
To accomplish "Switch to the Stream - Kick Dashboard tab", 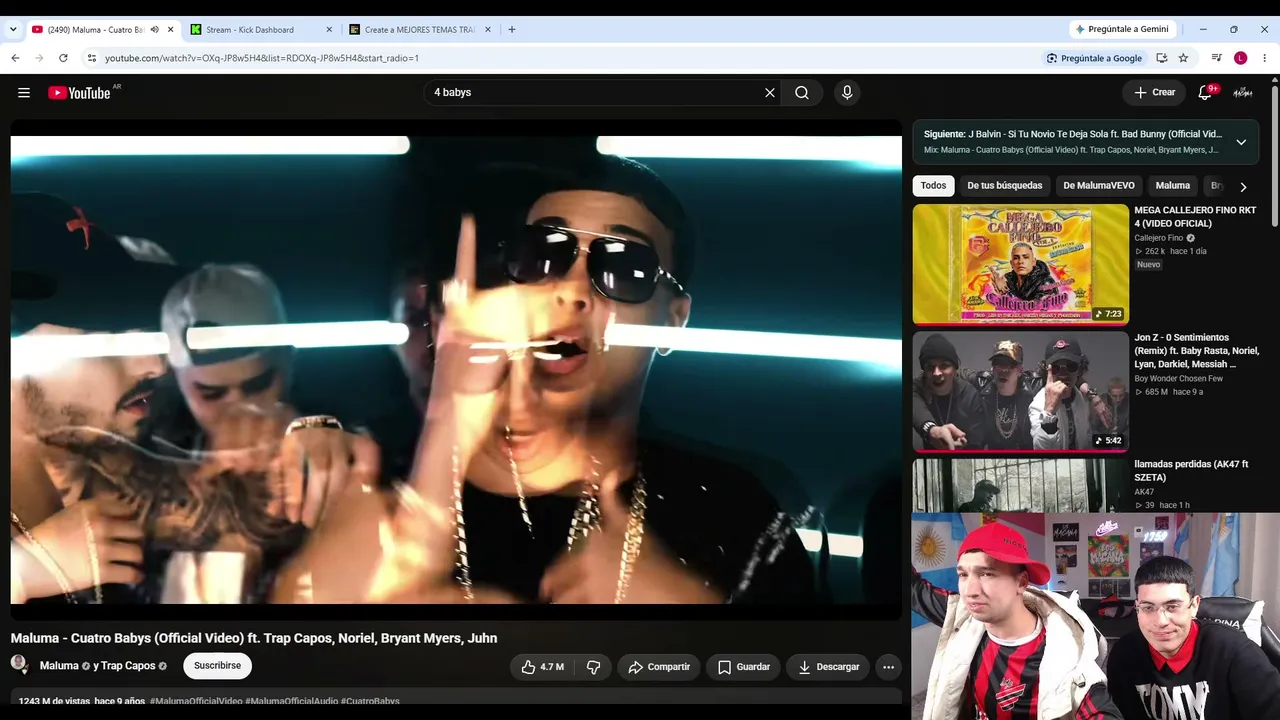I will tap(261, 30).
